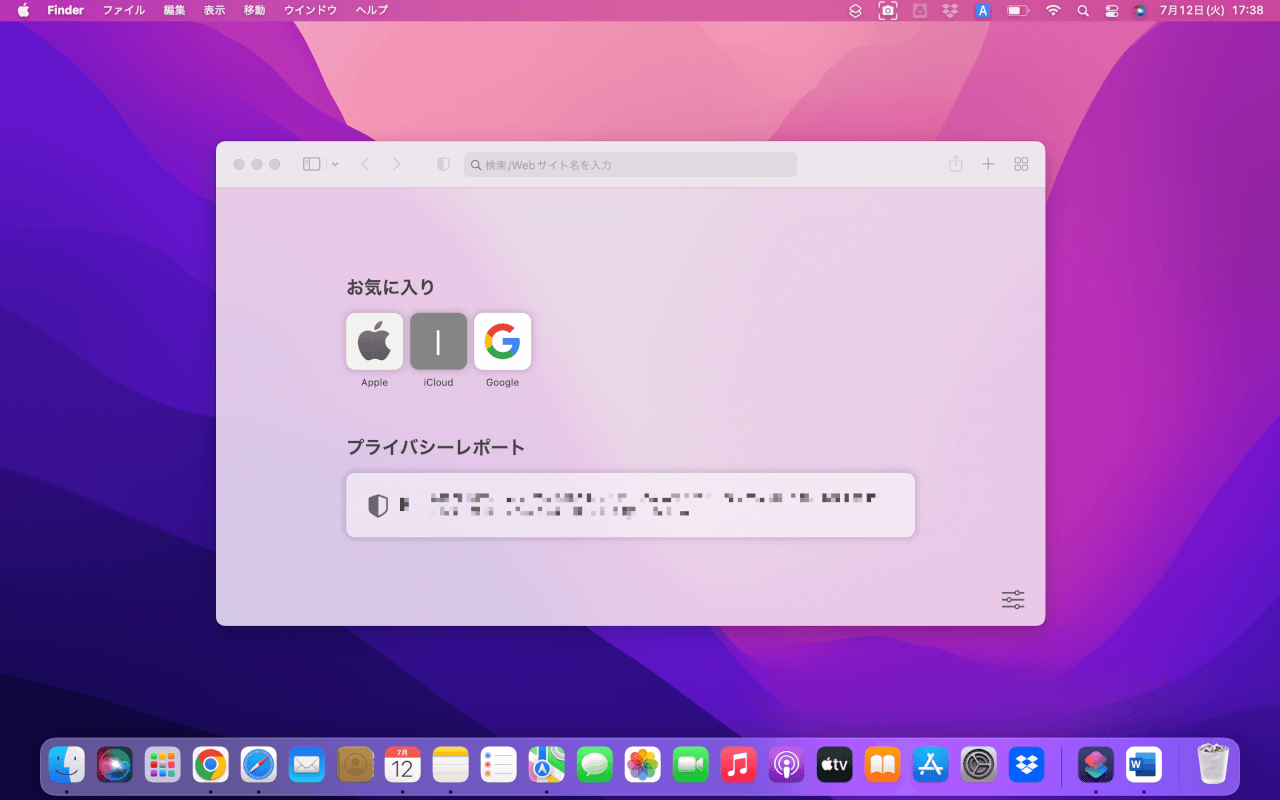Open the Privacy Report card
Viewport: 1280px width, 800px height.
click(630, 505)
